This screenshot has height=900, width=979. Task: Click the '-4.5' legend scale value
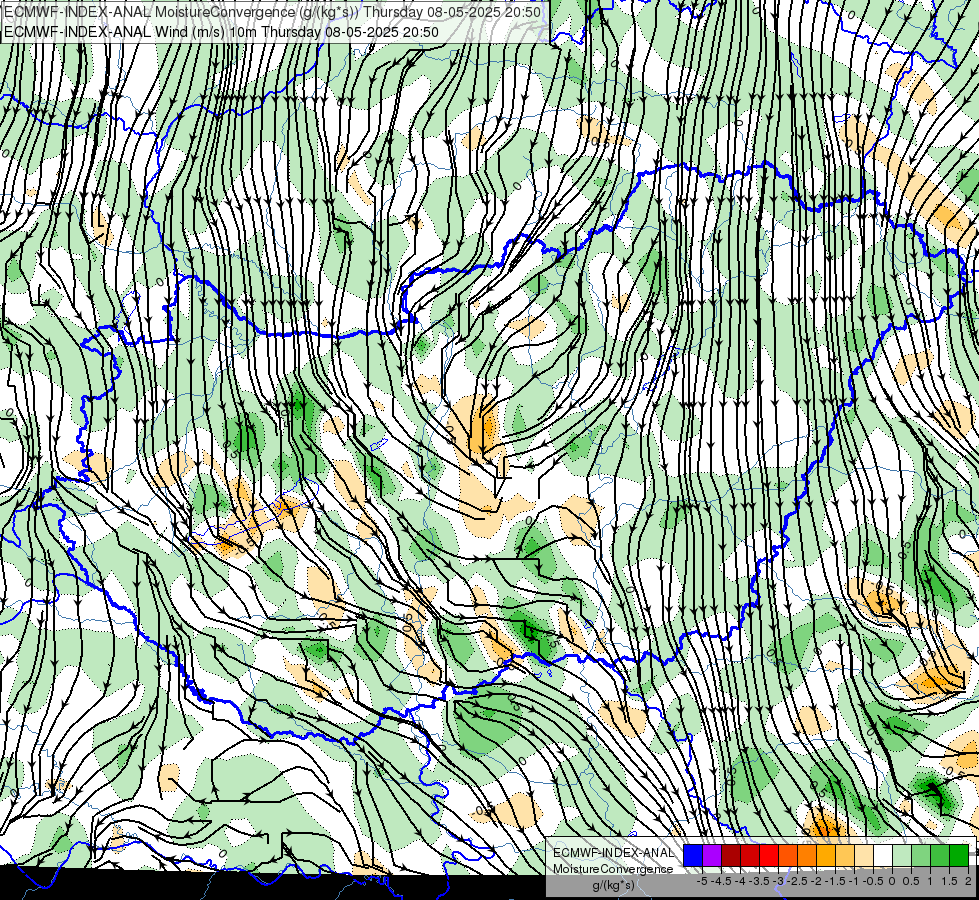click(721, 881)
